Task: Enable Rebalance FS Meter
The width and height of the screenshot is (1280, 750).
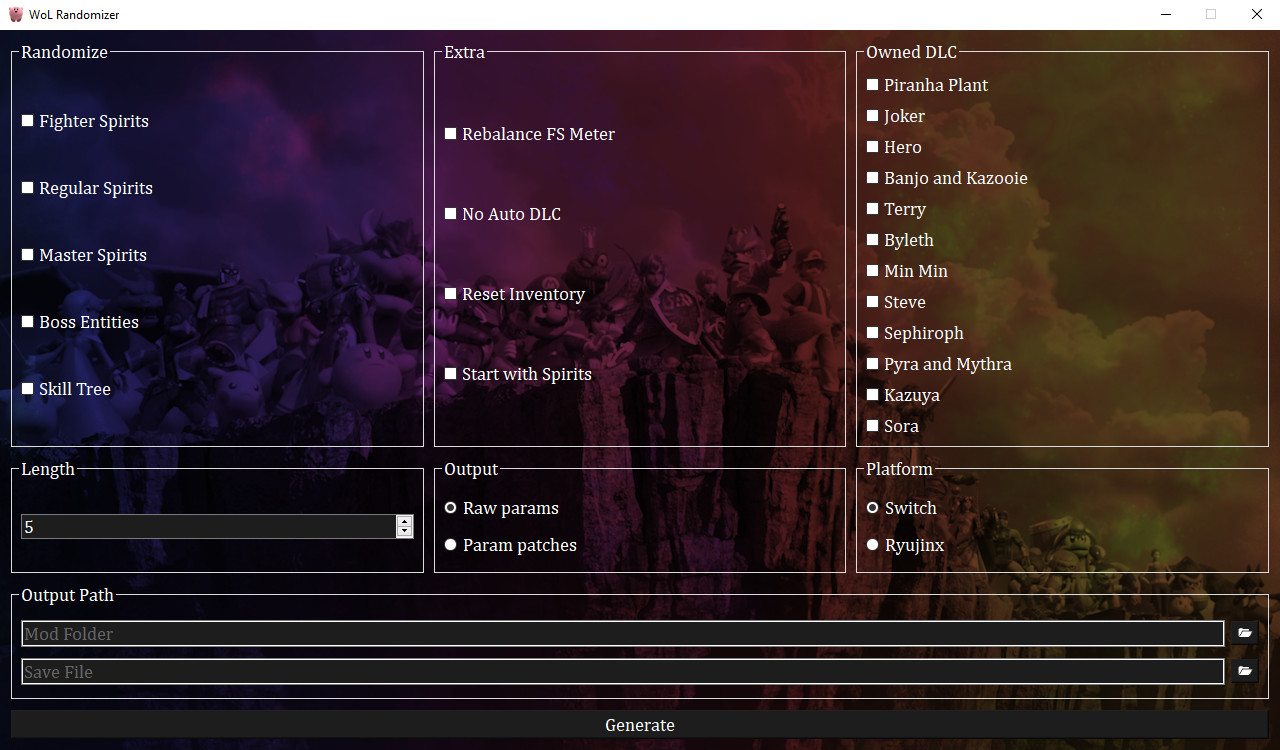Action: 451,134
